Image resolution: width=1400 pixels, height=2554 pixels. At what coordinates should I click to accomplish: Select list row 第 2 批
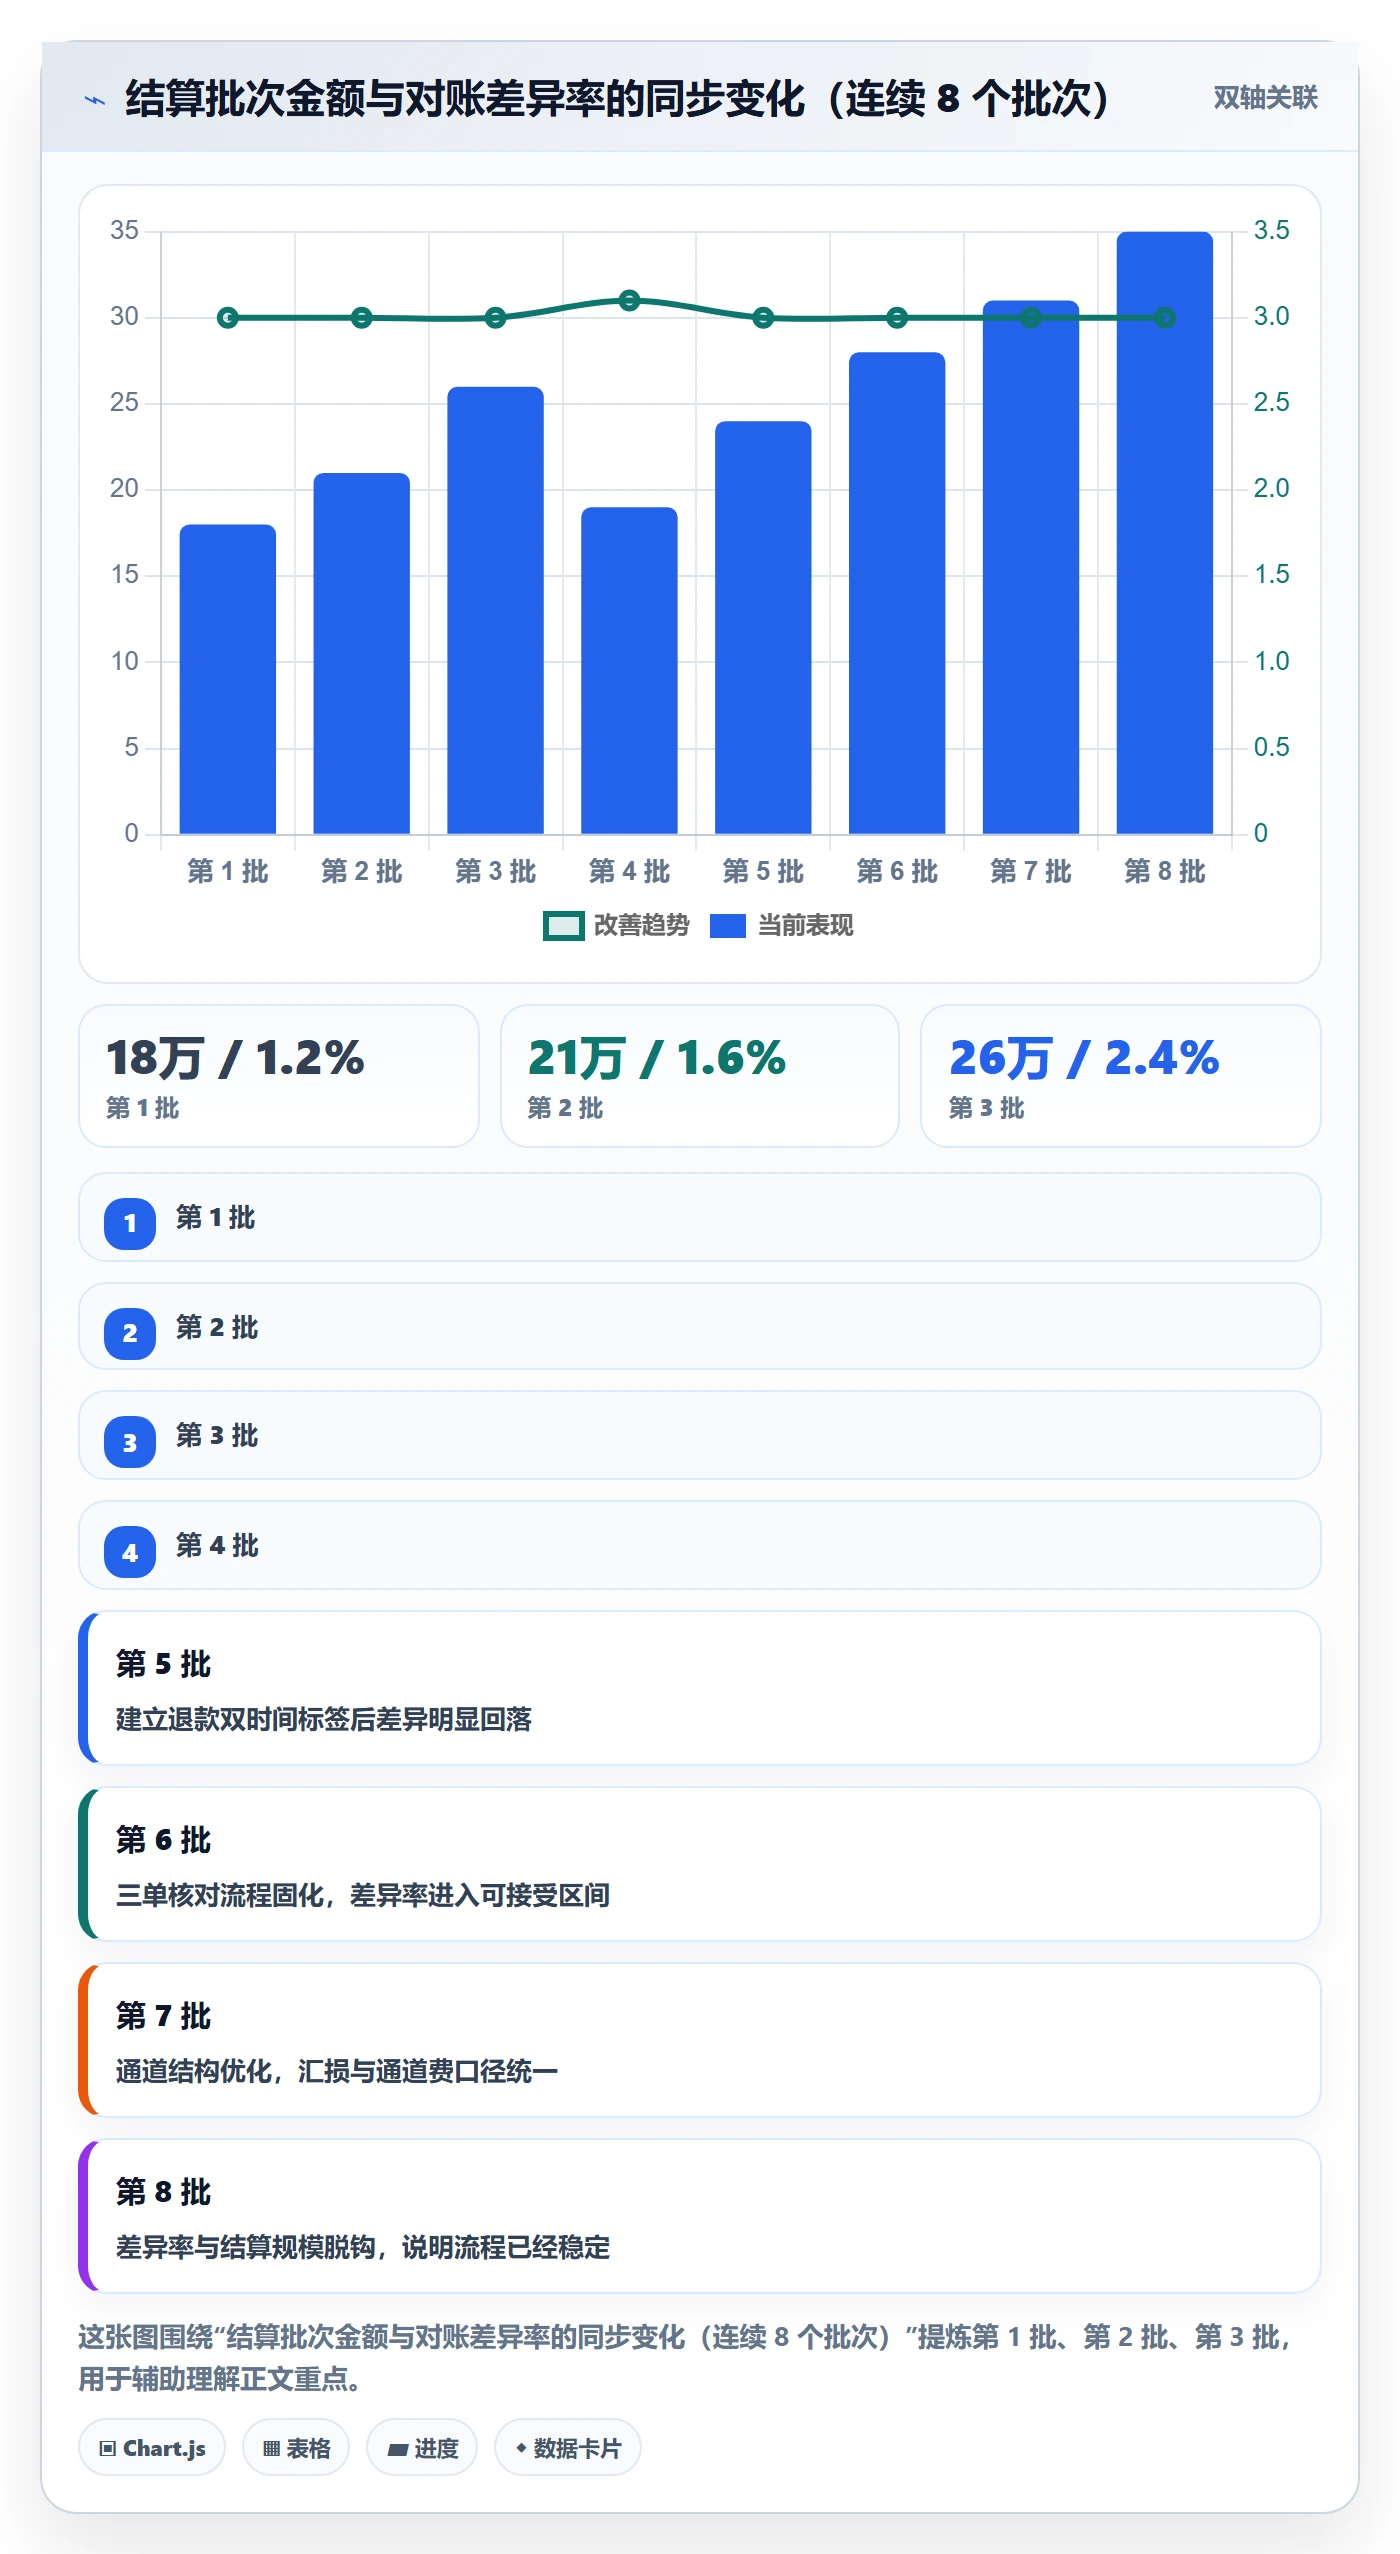point(700,1327)
